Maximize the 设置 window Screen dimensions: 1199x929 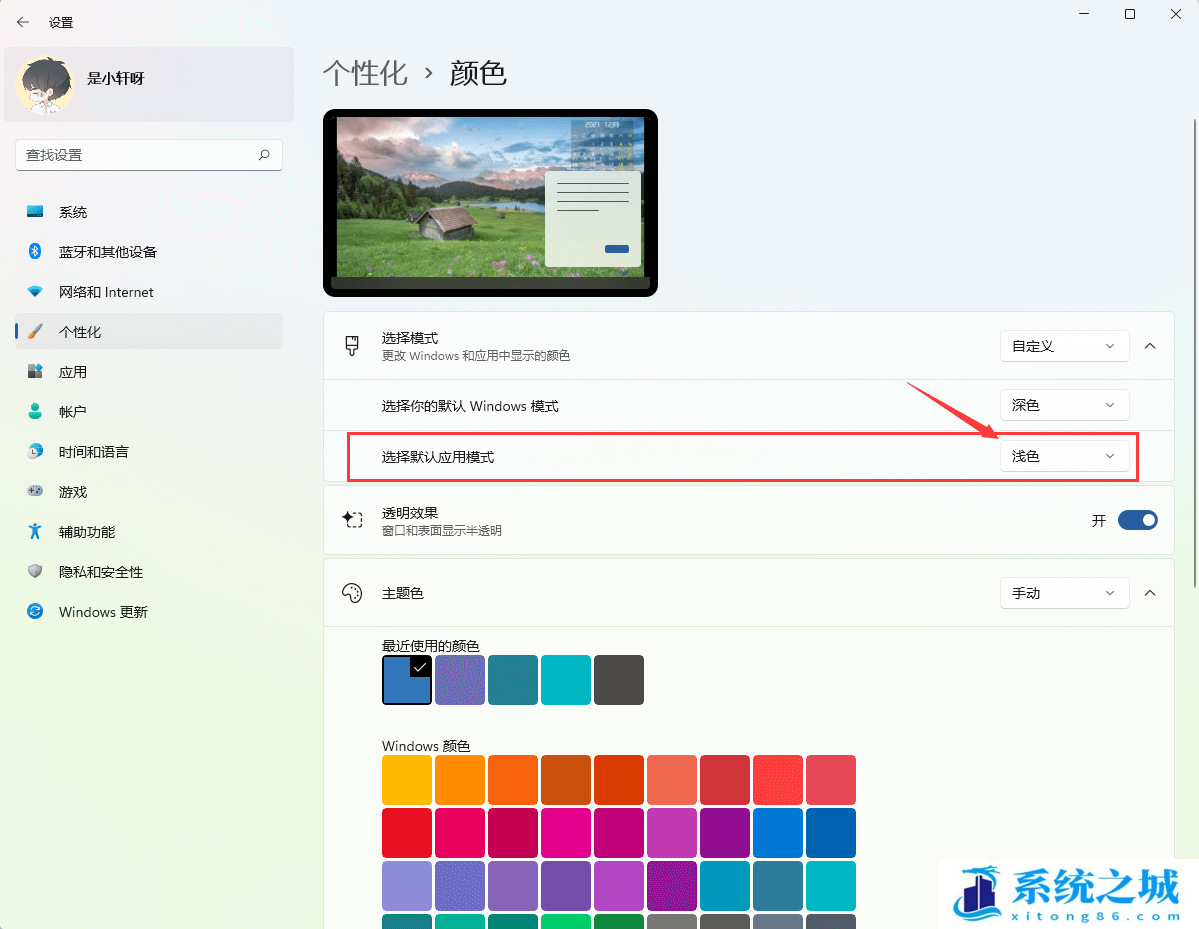[x=1129, y=15]
